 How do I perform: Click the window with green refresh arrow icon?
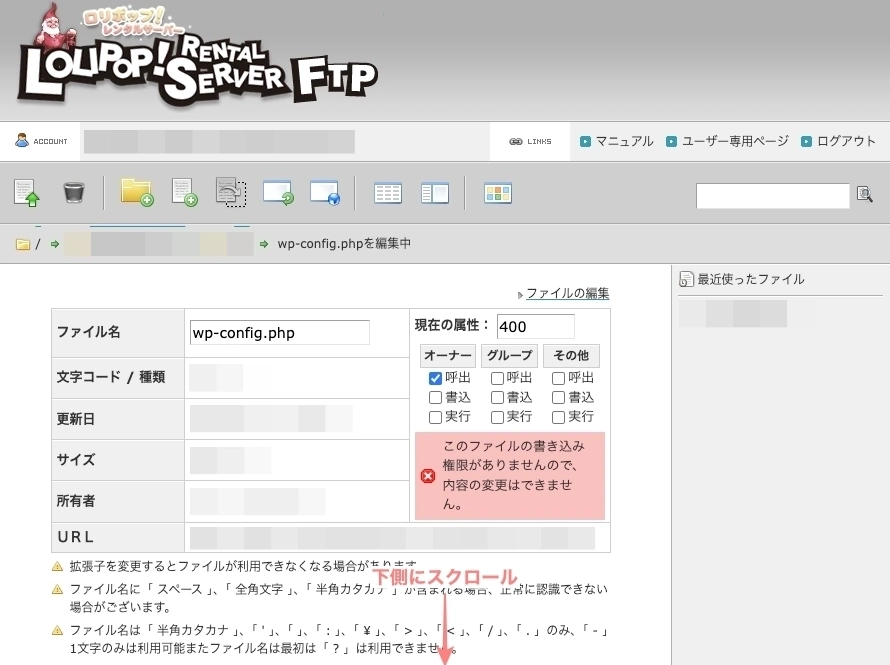pyautogui.click(x=278, y=193)
